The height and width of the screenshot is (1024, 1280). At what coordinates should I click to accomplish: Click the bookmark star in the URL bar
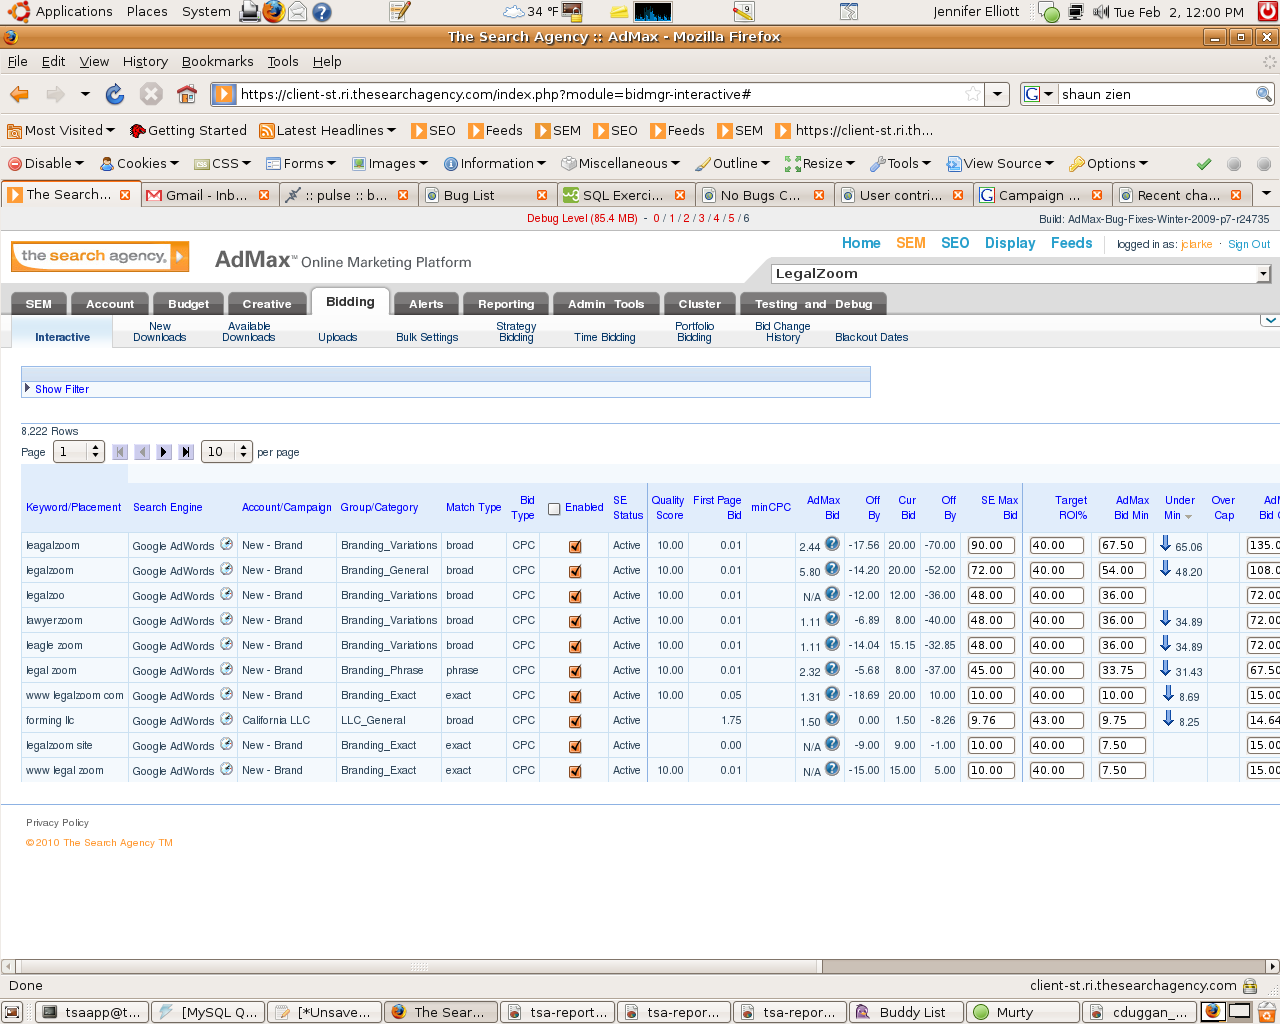point(972,94)
